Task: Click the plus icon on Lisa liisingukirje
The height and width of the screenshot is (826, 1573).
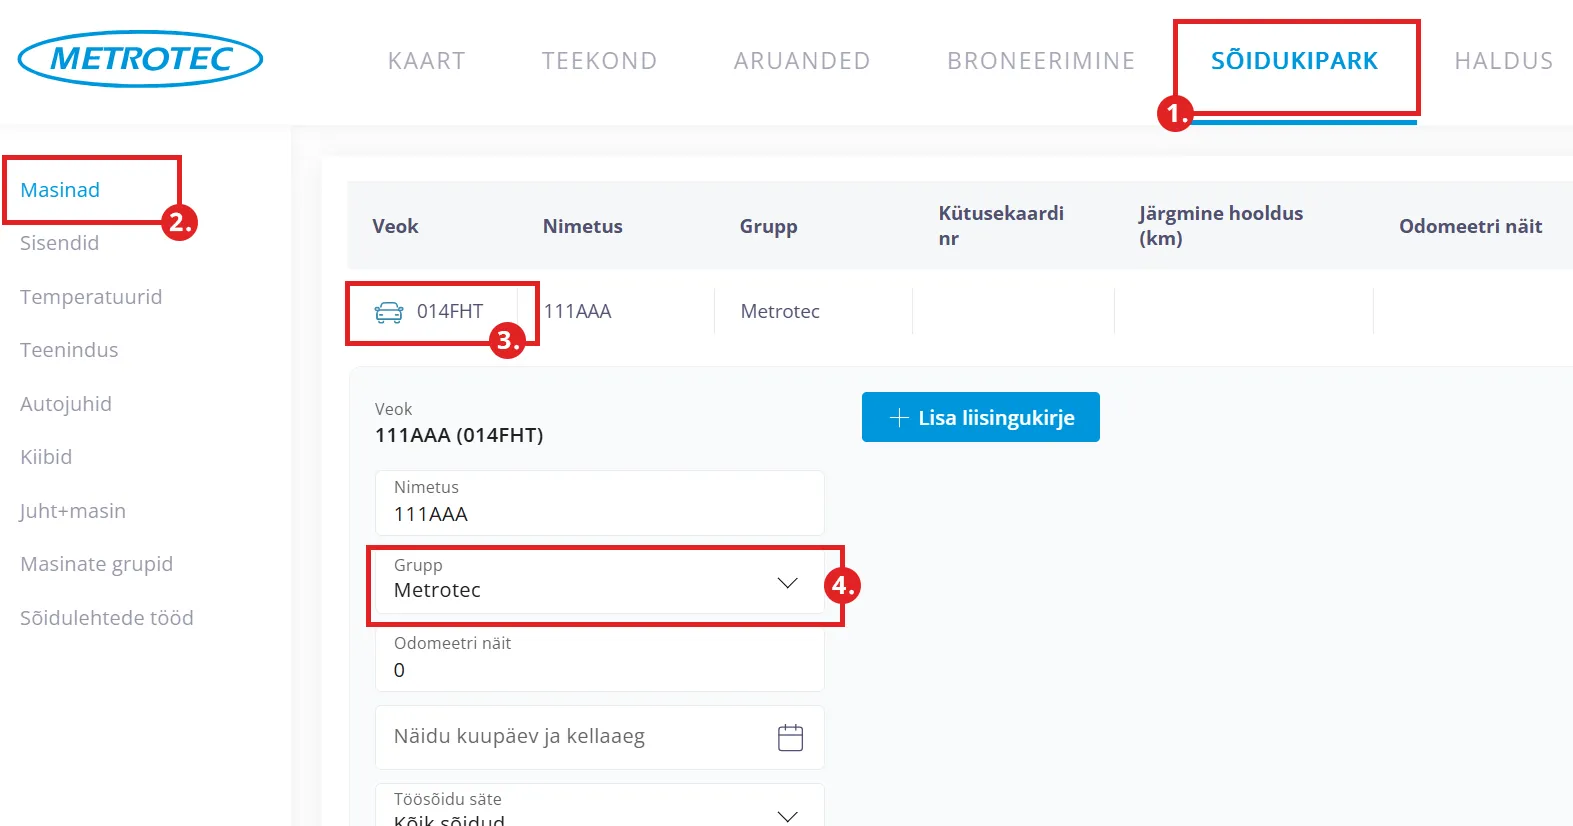Action: click(x=898, y=418)
